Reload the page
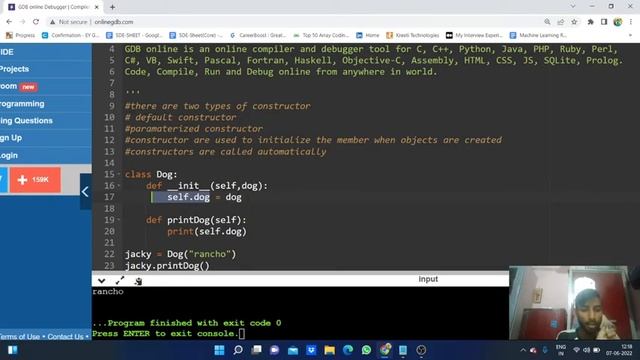 click(36, 22)
